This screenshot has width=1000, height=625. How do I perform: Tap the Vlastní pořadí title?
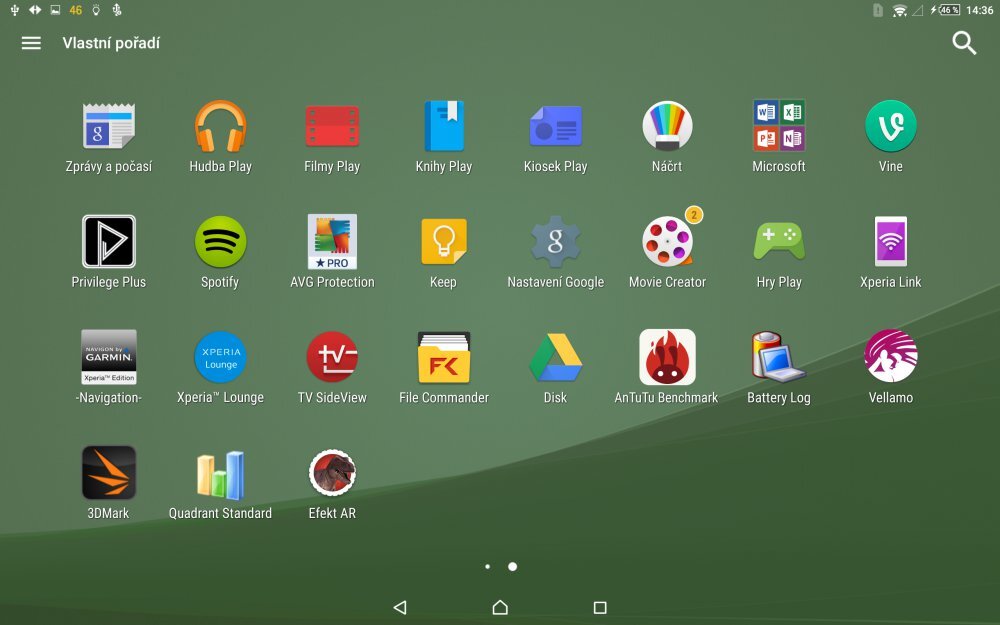[x=111, y=43]
